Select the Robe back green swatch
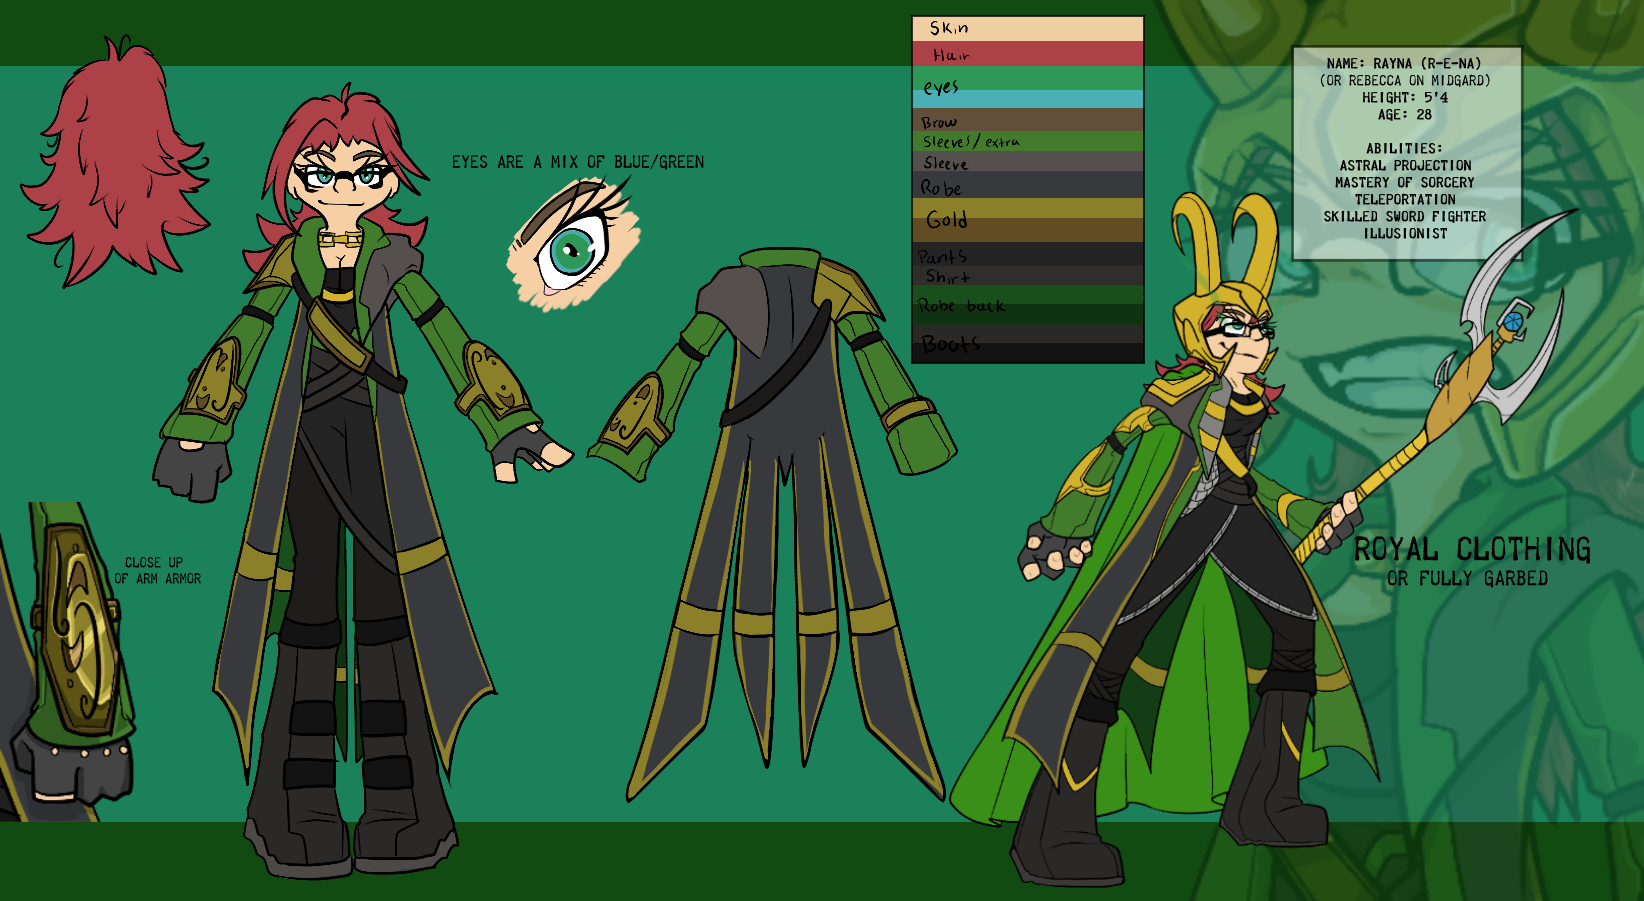 [x=1028, y=305]
